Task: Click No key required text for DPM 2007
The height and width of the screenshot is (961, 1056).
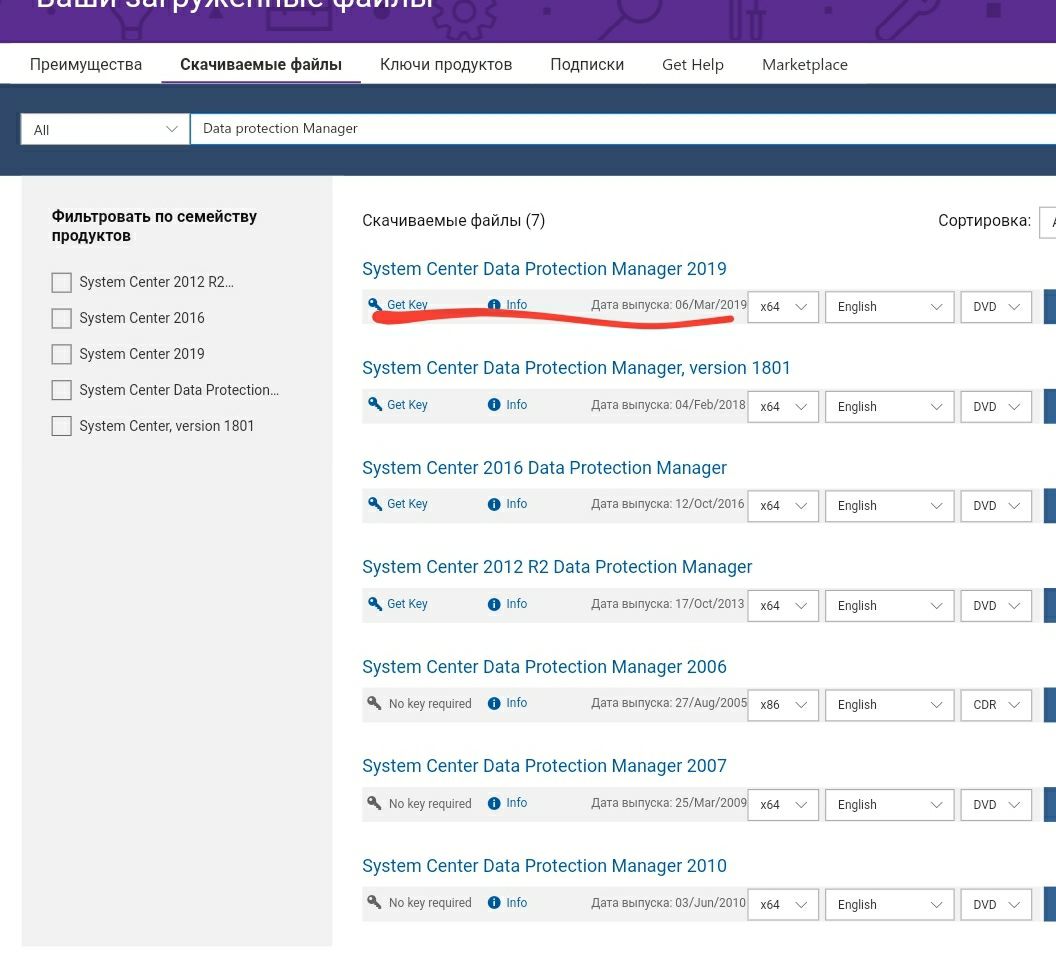Action: 430,803
